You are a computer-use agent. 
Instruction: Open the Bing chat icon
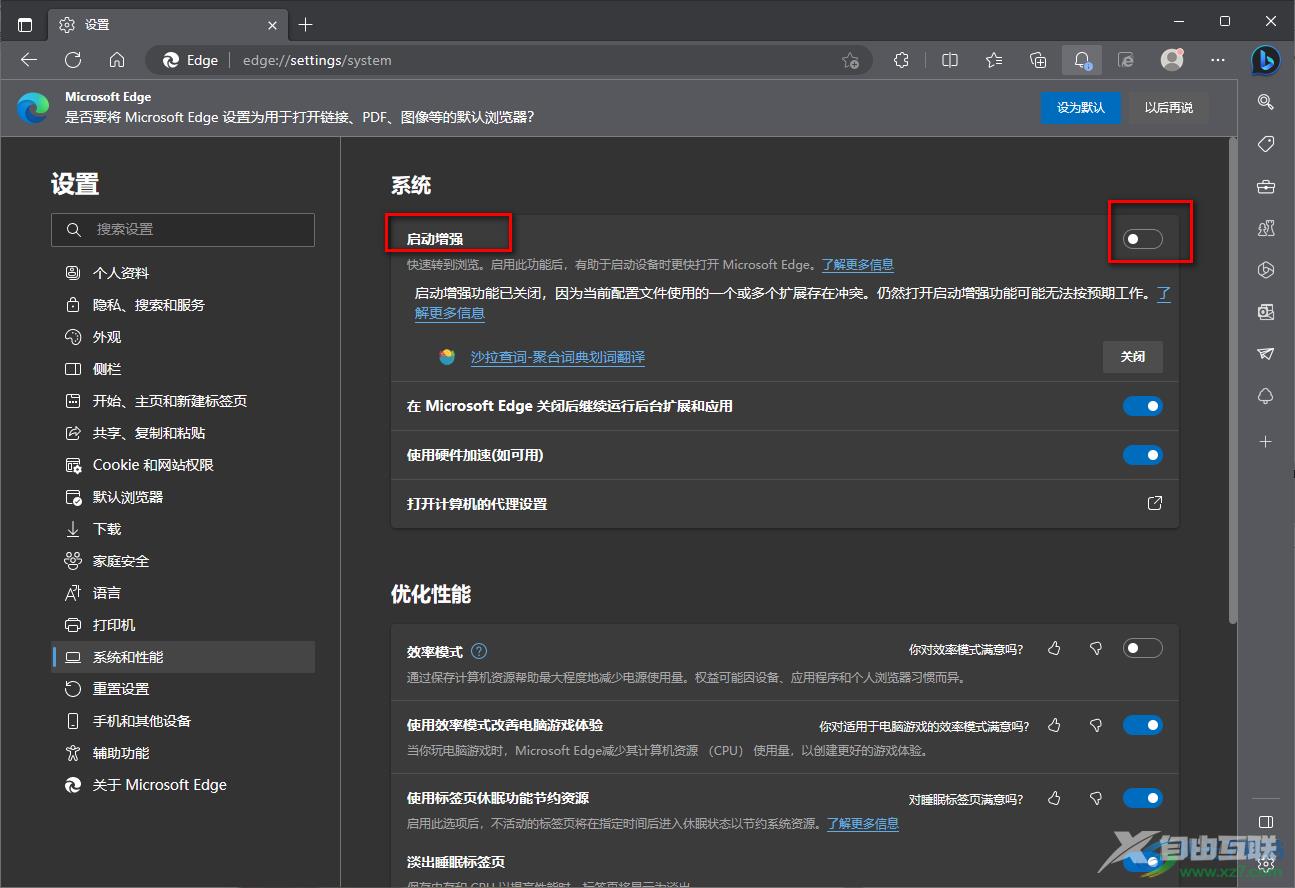pos(1266,60)
